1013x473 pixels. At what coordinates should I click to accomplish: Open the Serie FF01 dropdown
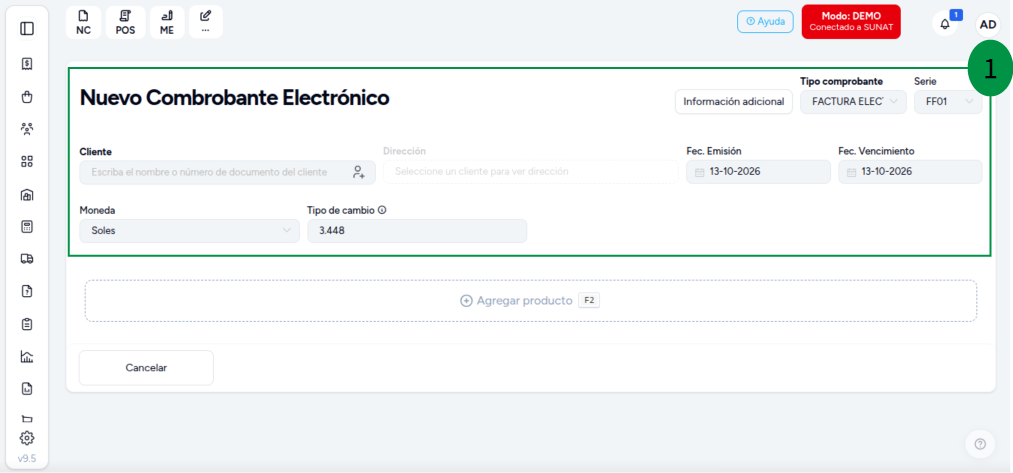[948, 101]
